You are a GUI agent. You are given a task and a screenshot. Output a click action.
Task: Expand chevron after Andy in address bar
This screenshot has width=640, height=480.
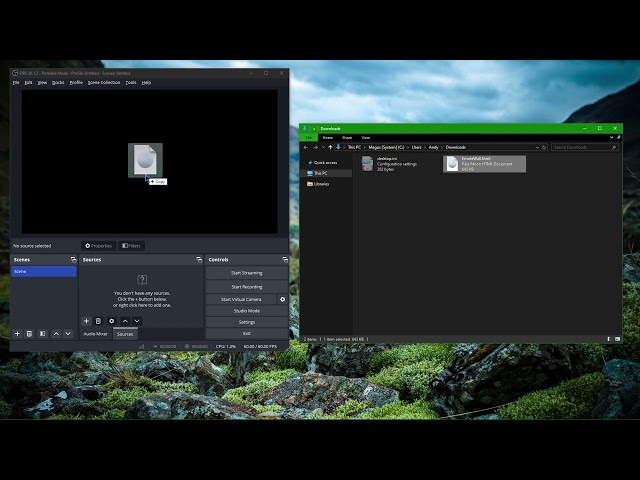tap(442, 147)
